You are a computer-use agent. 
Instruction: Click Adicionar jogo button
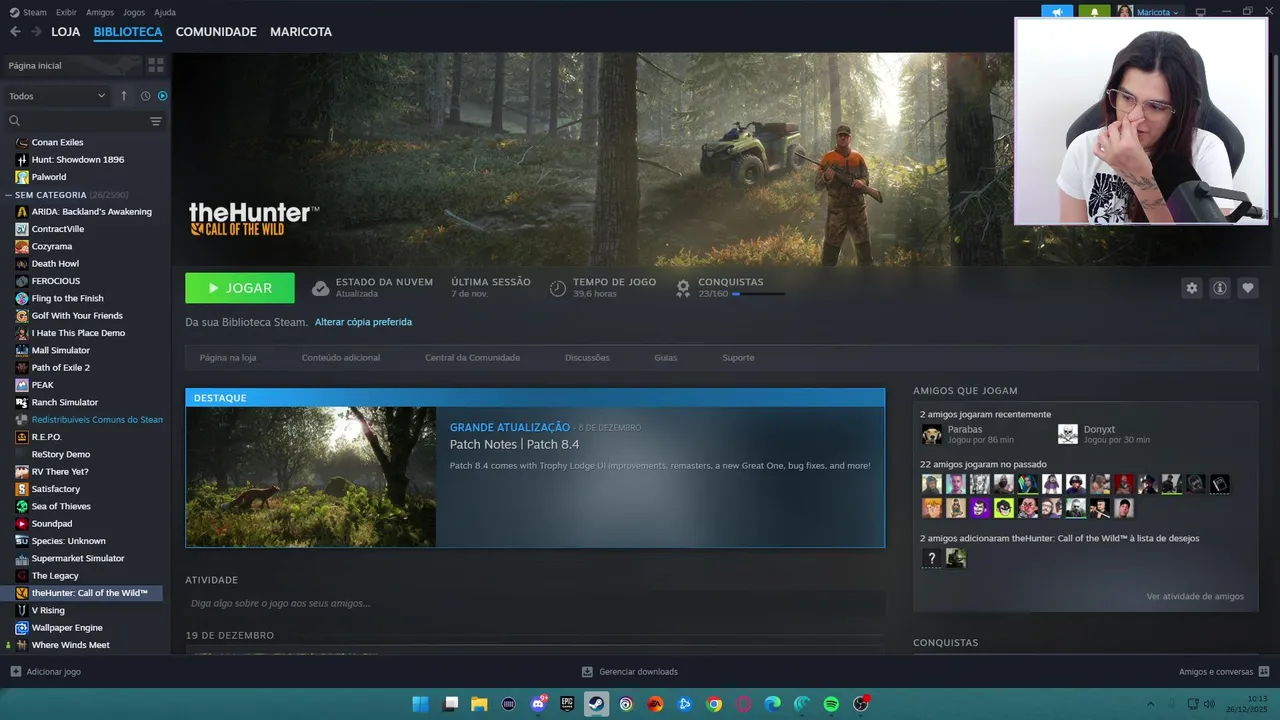[45, 672]
